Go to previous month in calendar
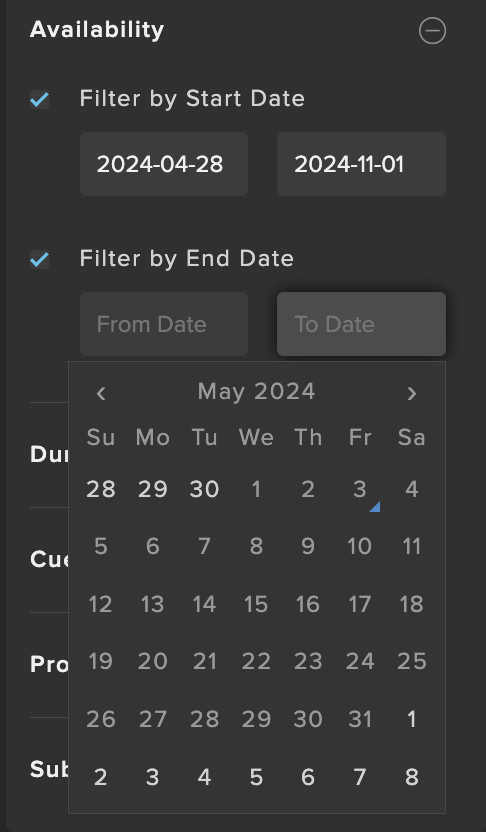 tap(101, 393)
